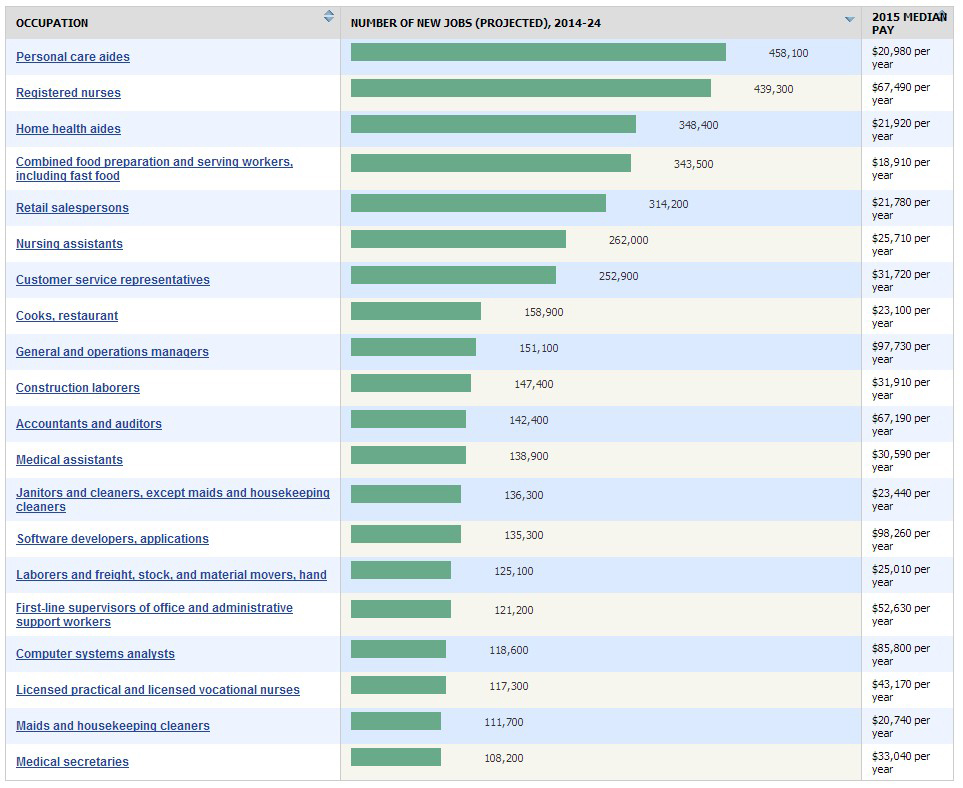The width and height of the screenshot is (963, 788).
Task: Click the $20,980 per year pay
Action: click(x=900, y=58)
